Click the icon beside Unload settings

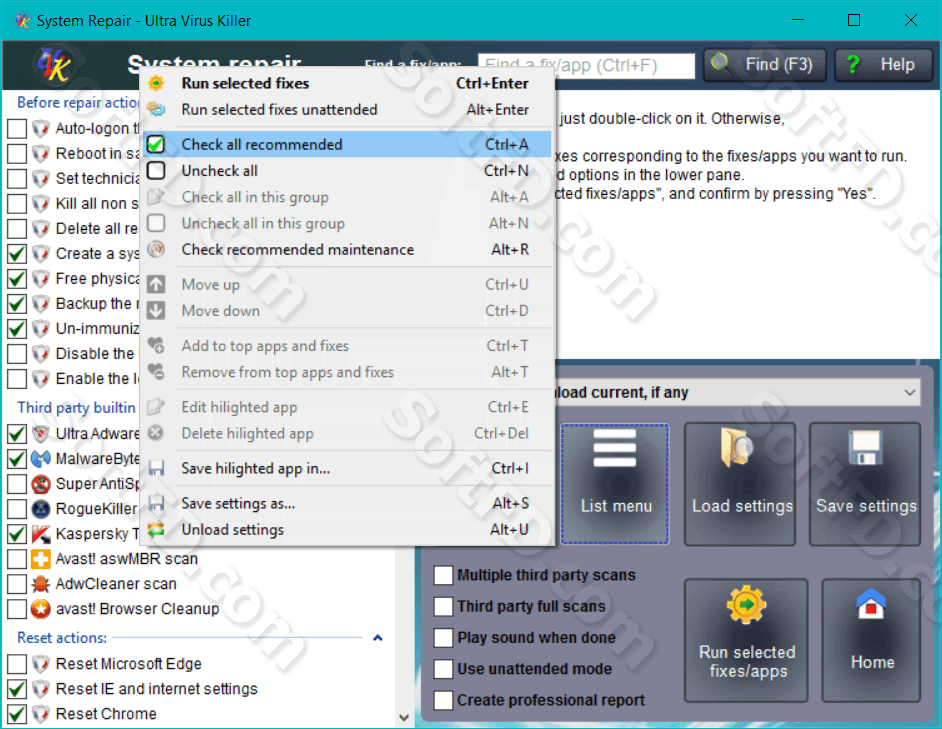click(156, 529)
